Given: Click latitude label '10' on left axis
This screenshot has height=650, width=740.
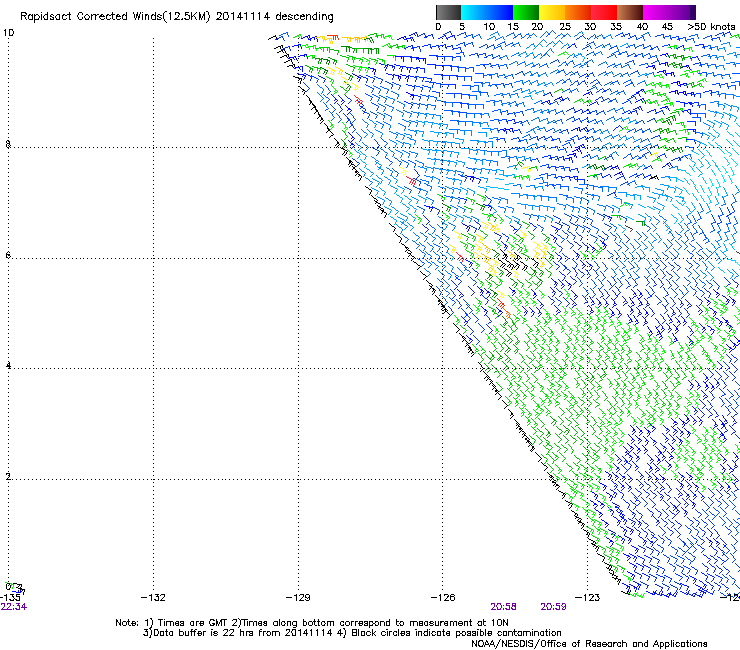Looking at the screenshot, I should coord(8,33).
